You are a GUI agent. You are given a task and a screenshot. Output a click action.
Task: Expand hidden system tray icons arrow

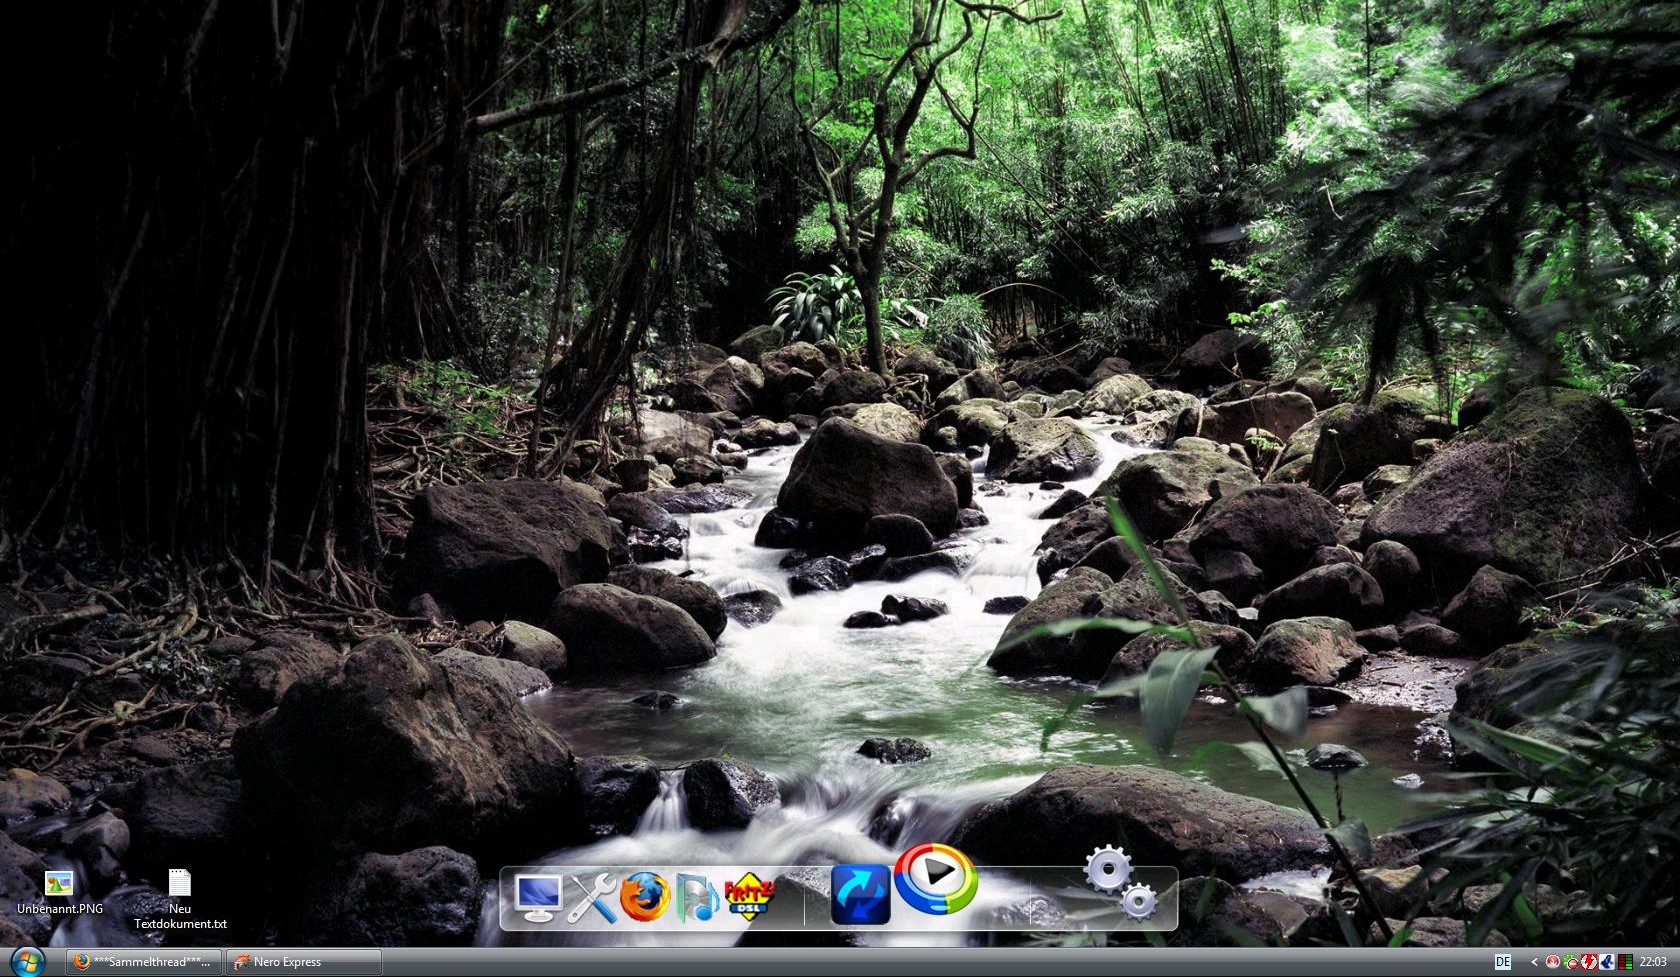[x=1534, y=962]
